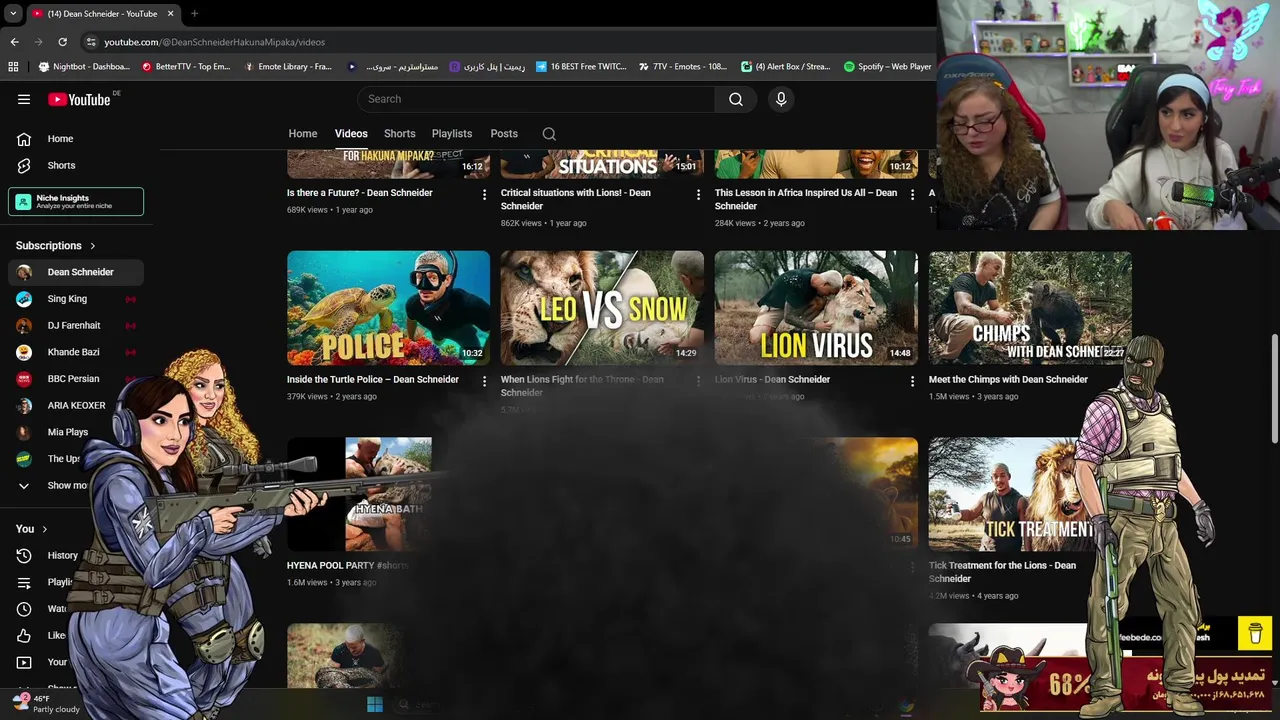
Task: Open Dean Schneider subscription
Action: coord(76,272)
